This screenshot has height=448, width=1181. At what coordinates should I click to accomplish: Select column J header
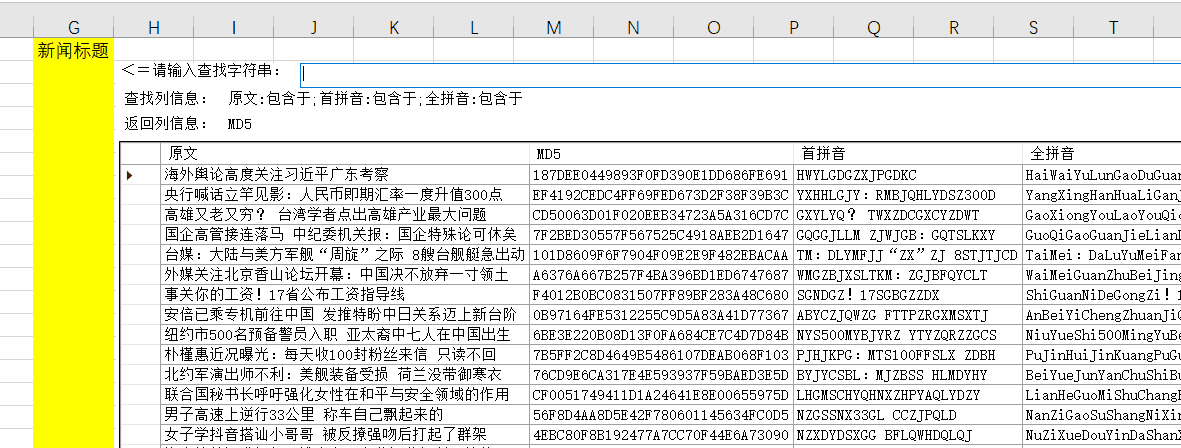coord(313,28)
